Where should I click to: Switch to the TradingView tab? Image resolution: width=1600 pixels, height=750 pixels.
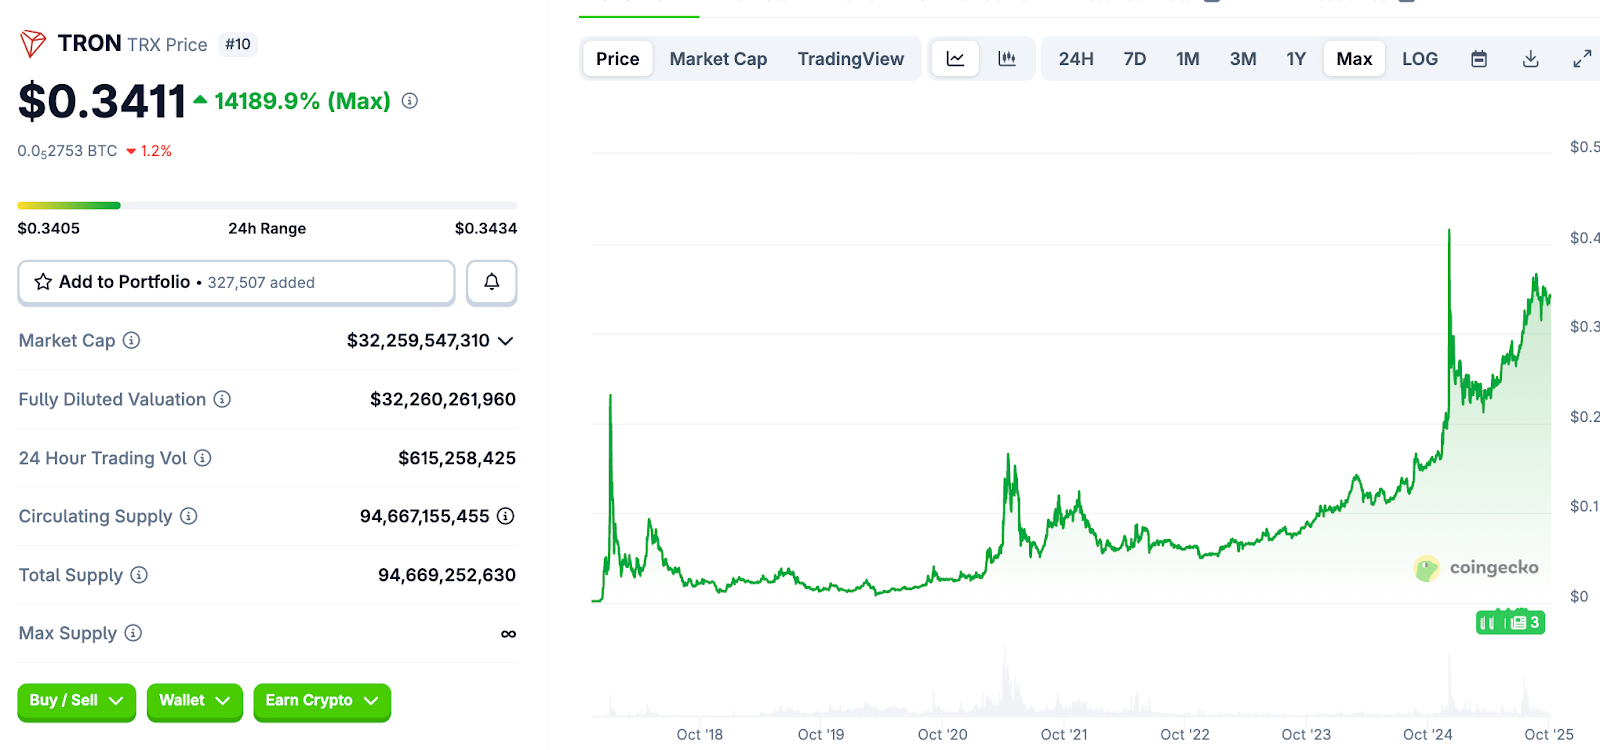850,59
